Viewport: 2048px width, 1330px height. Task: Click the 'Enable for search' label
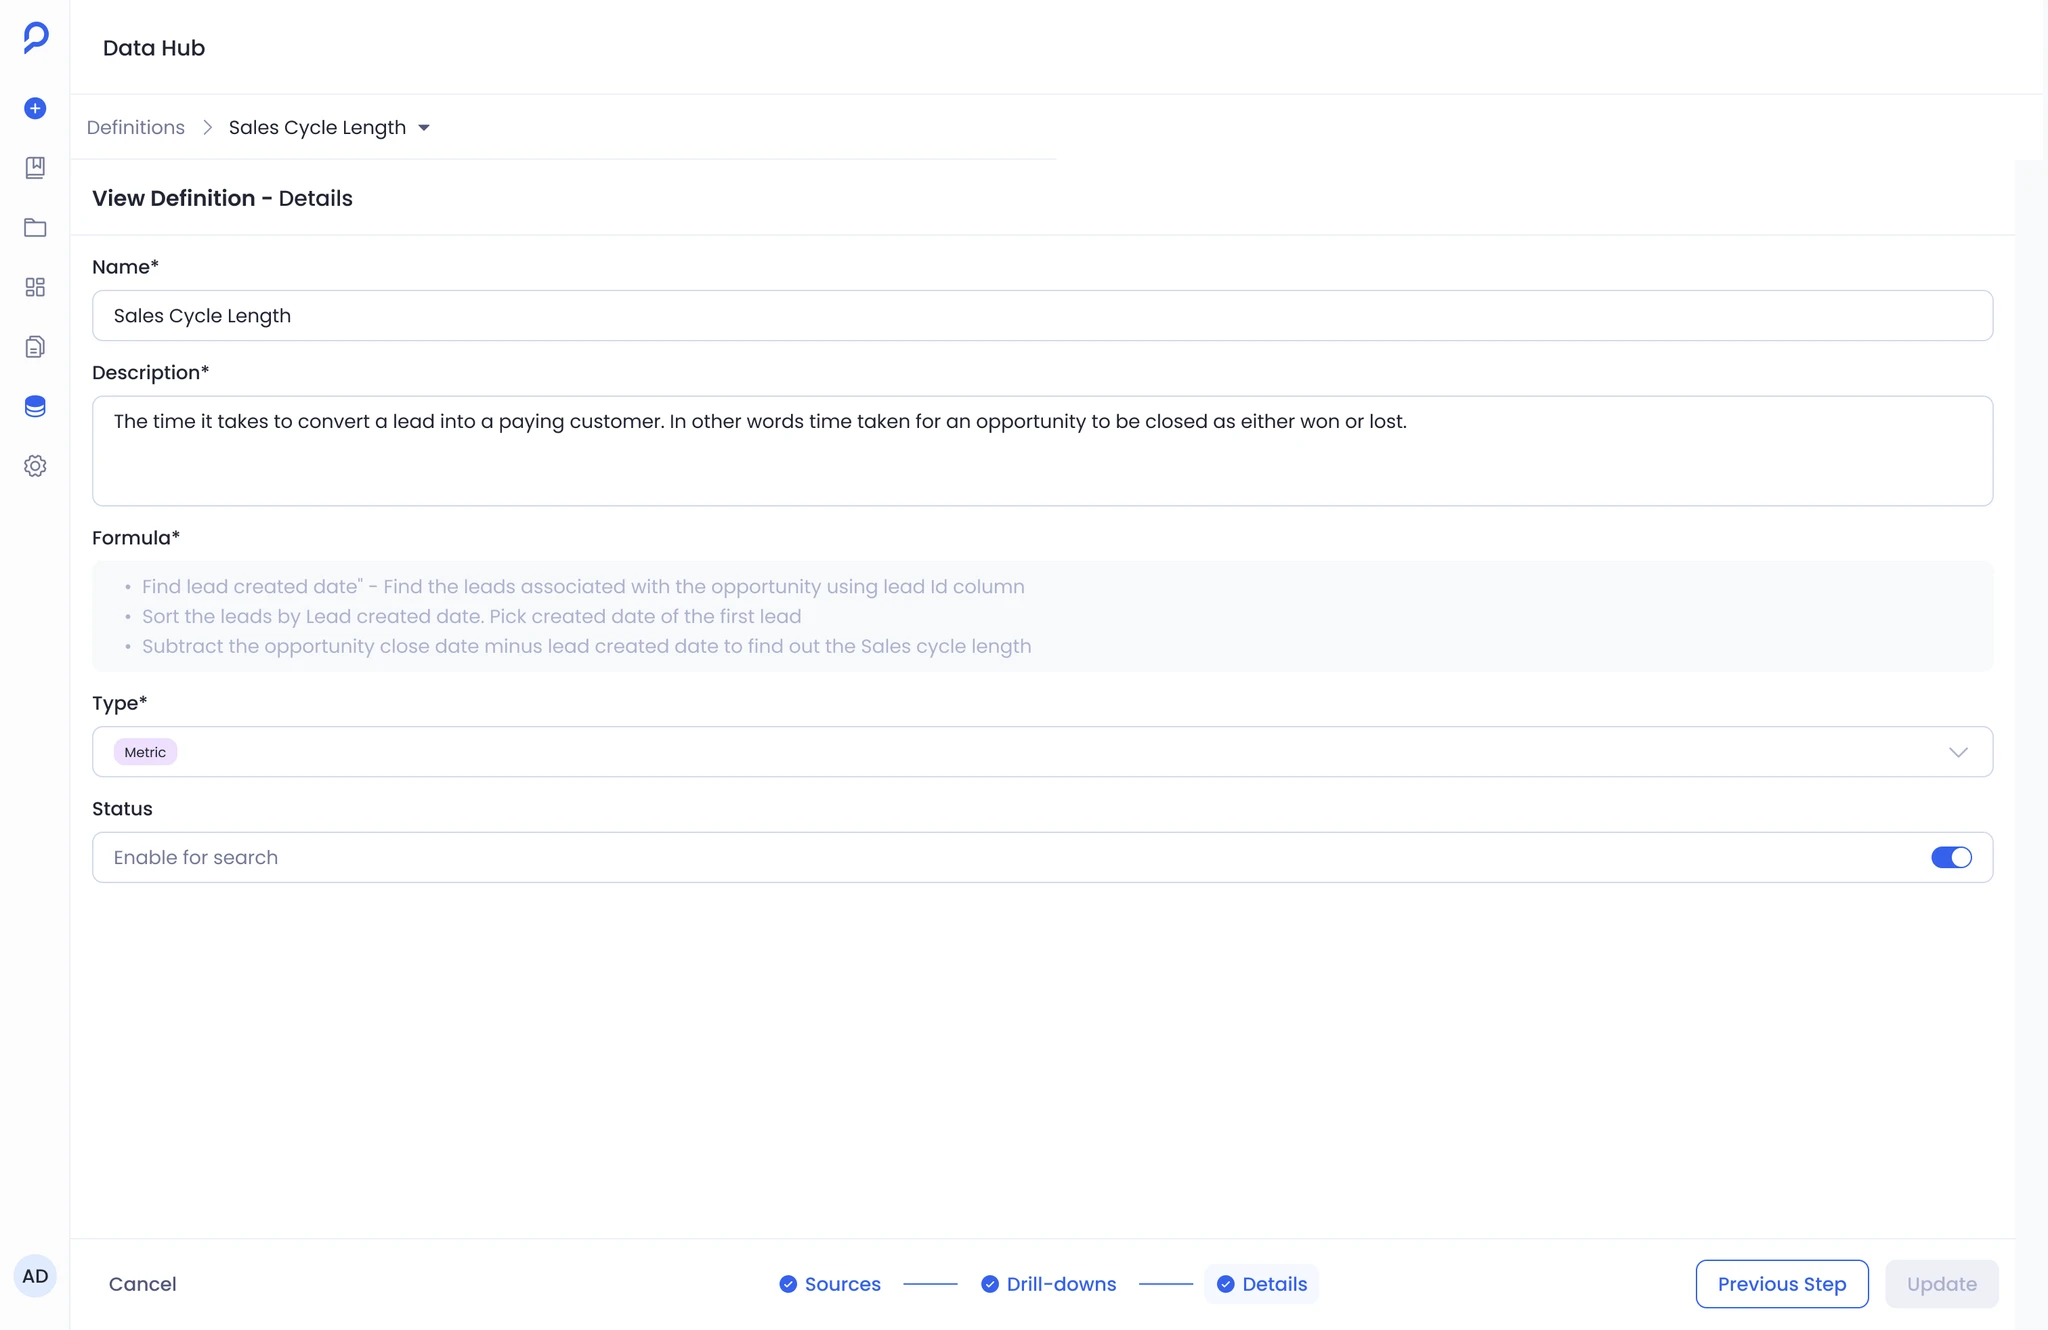click(x=196, y=857)
